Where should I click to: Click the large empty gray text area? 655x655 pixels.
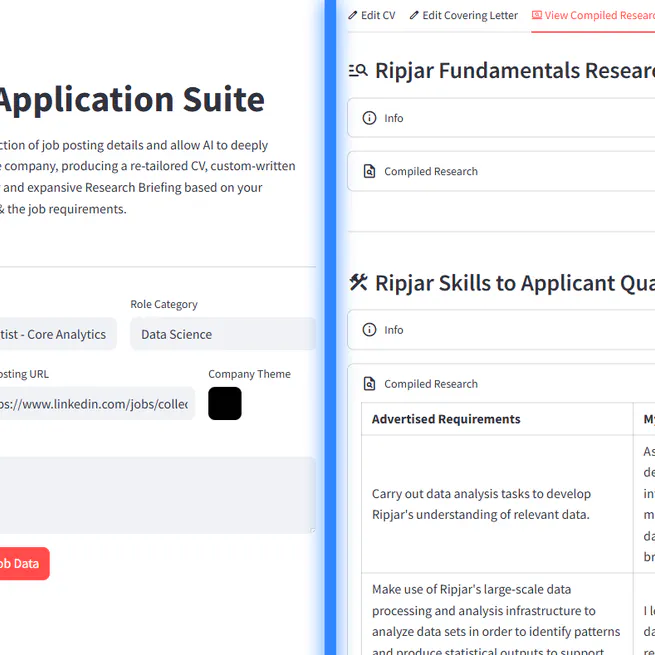158,495
